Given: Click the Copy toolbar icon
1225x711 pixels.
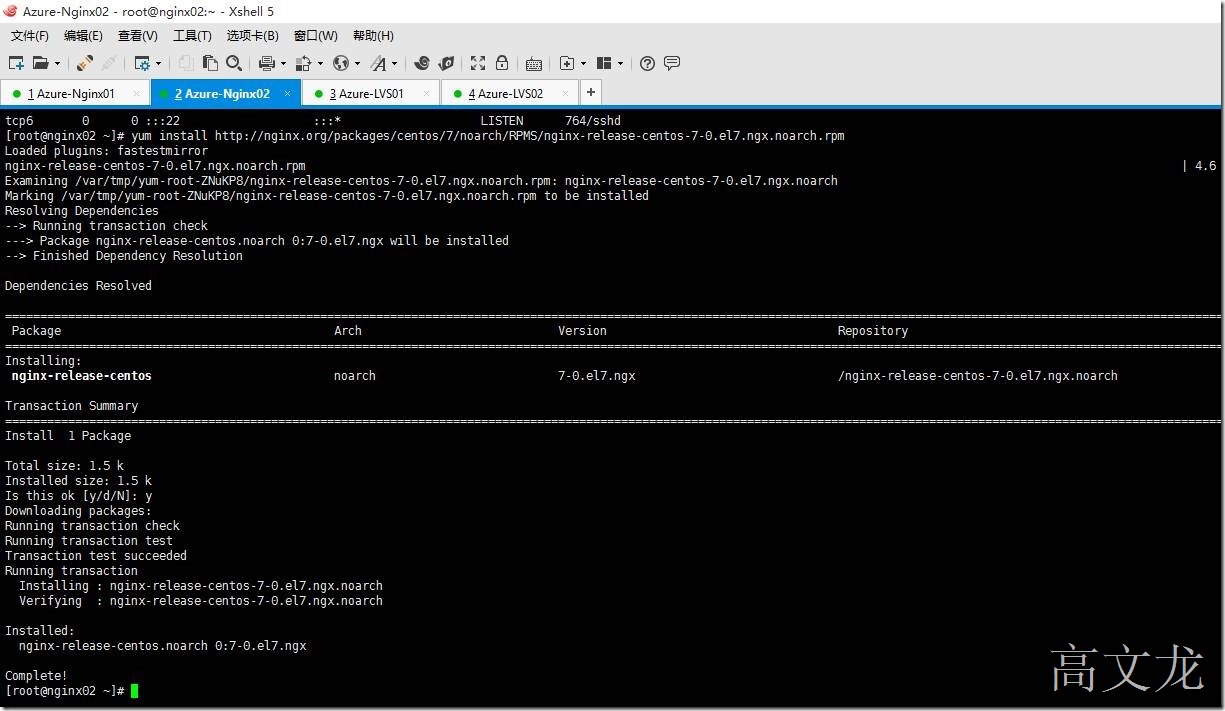Looking at the screenshot, I should 186,63.
